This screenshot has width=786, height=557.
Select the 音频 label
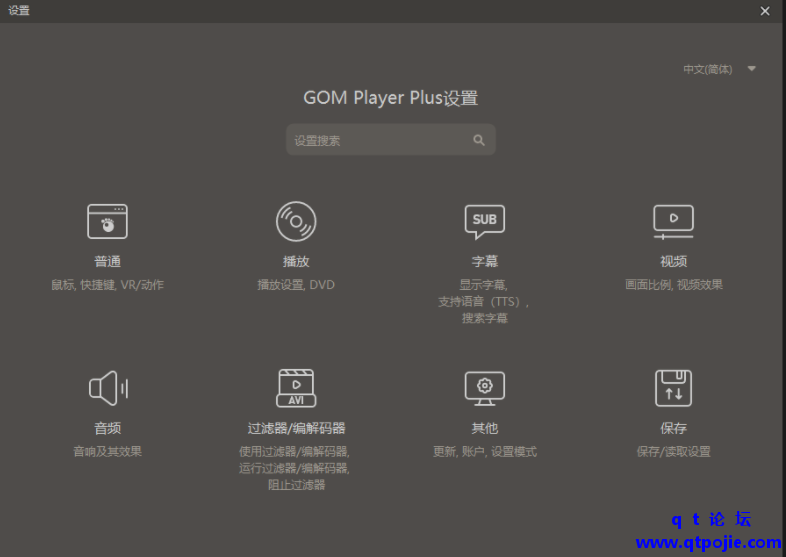tap(107, 428)
